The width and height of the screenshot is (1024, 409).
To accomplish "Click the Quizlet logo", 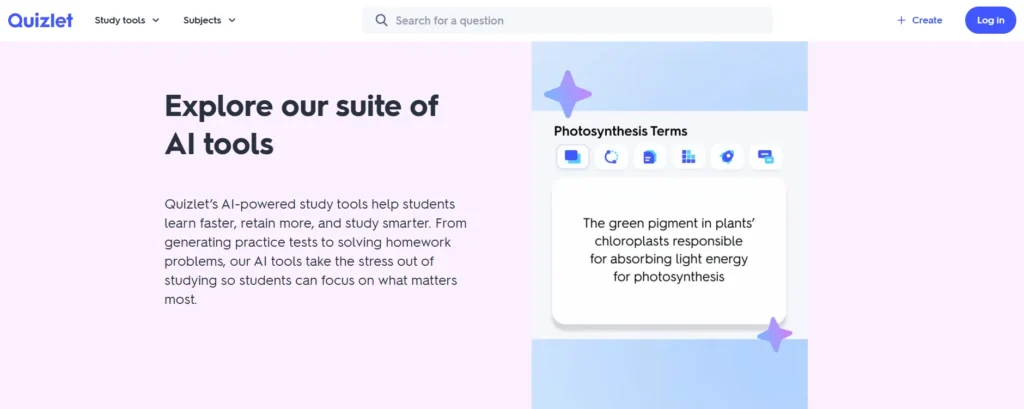I will point(40,20).
